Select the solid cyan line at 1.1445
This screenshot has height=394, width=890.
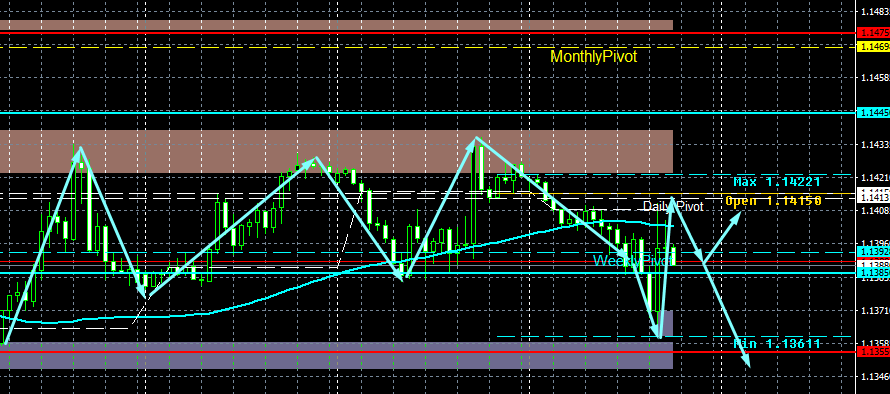coord(428,113)
